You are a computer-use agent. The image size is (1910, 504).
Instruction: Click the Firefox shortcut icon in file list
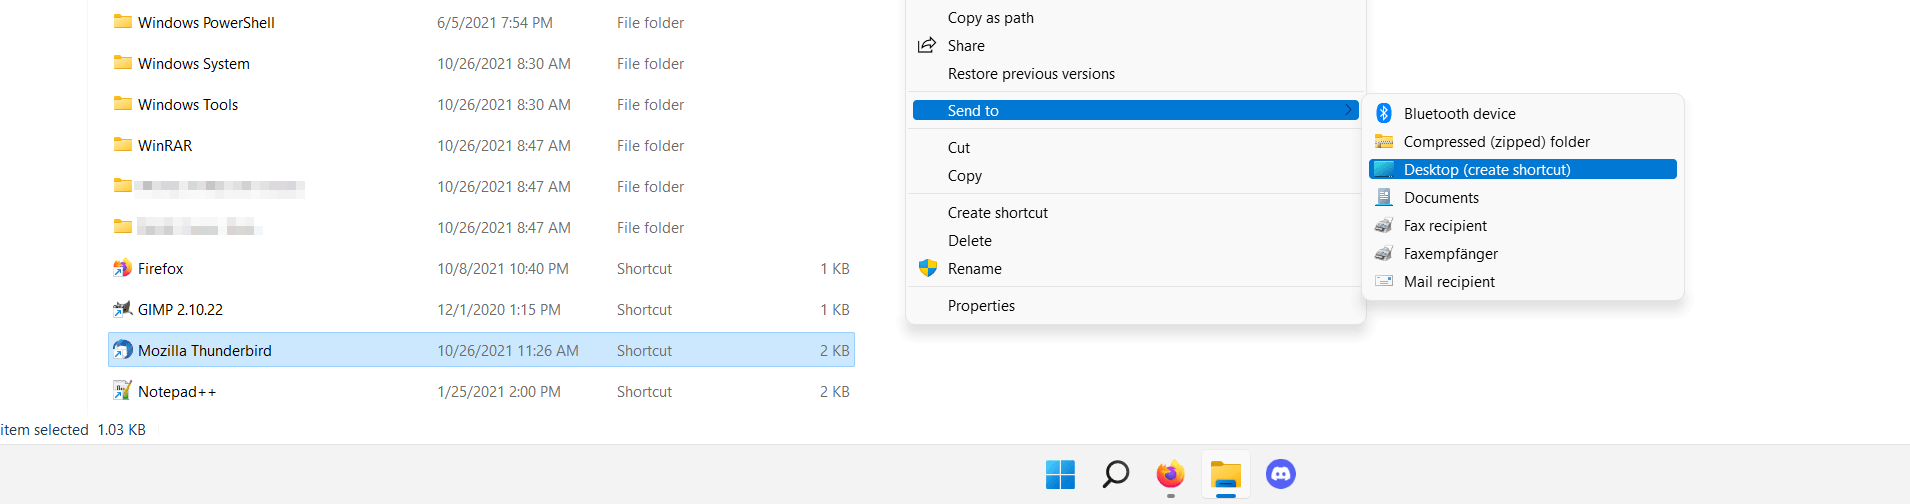click(123, 268)
